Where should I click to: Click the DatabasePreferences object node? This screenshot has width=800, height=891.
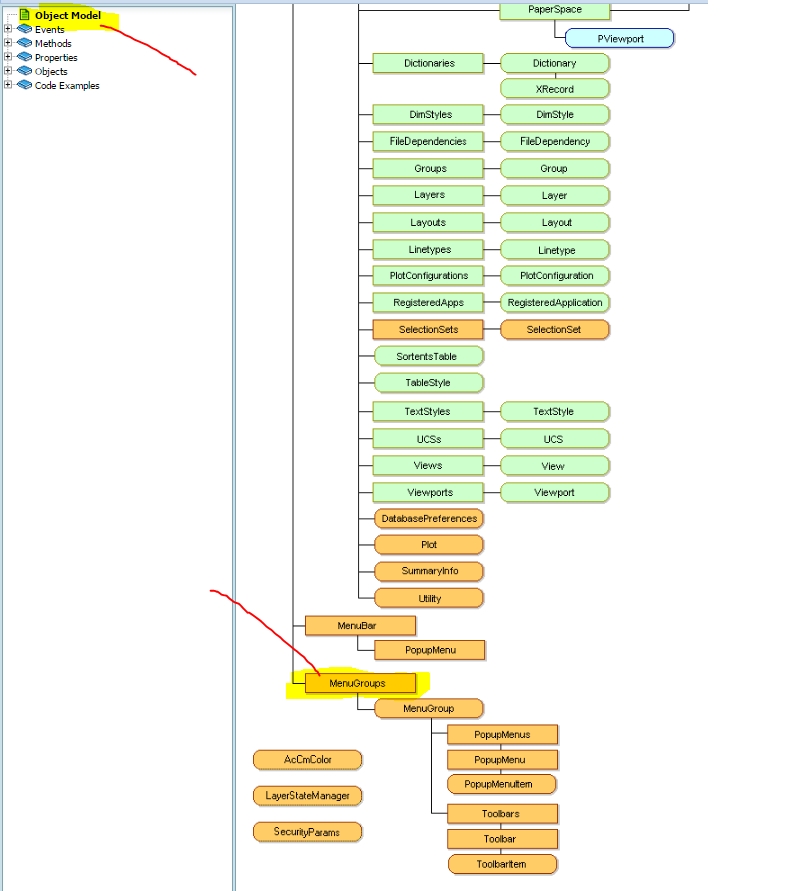[429, 518]
